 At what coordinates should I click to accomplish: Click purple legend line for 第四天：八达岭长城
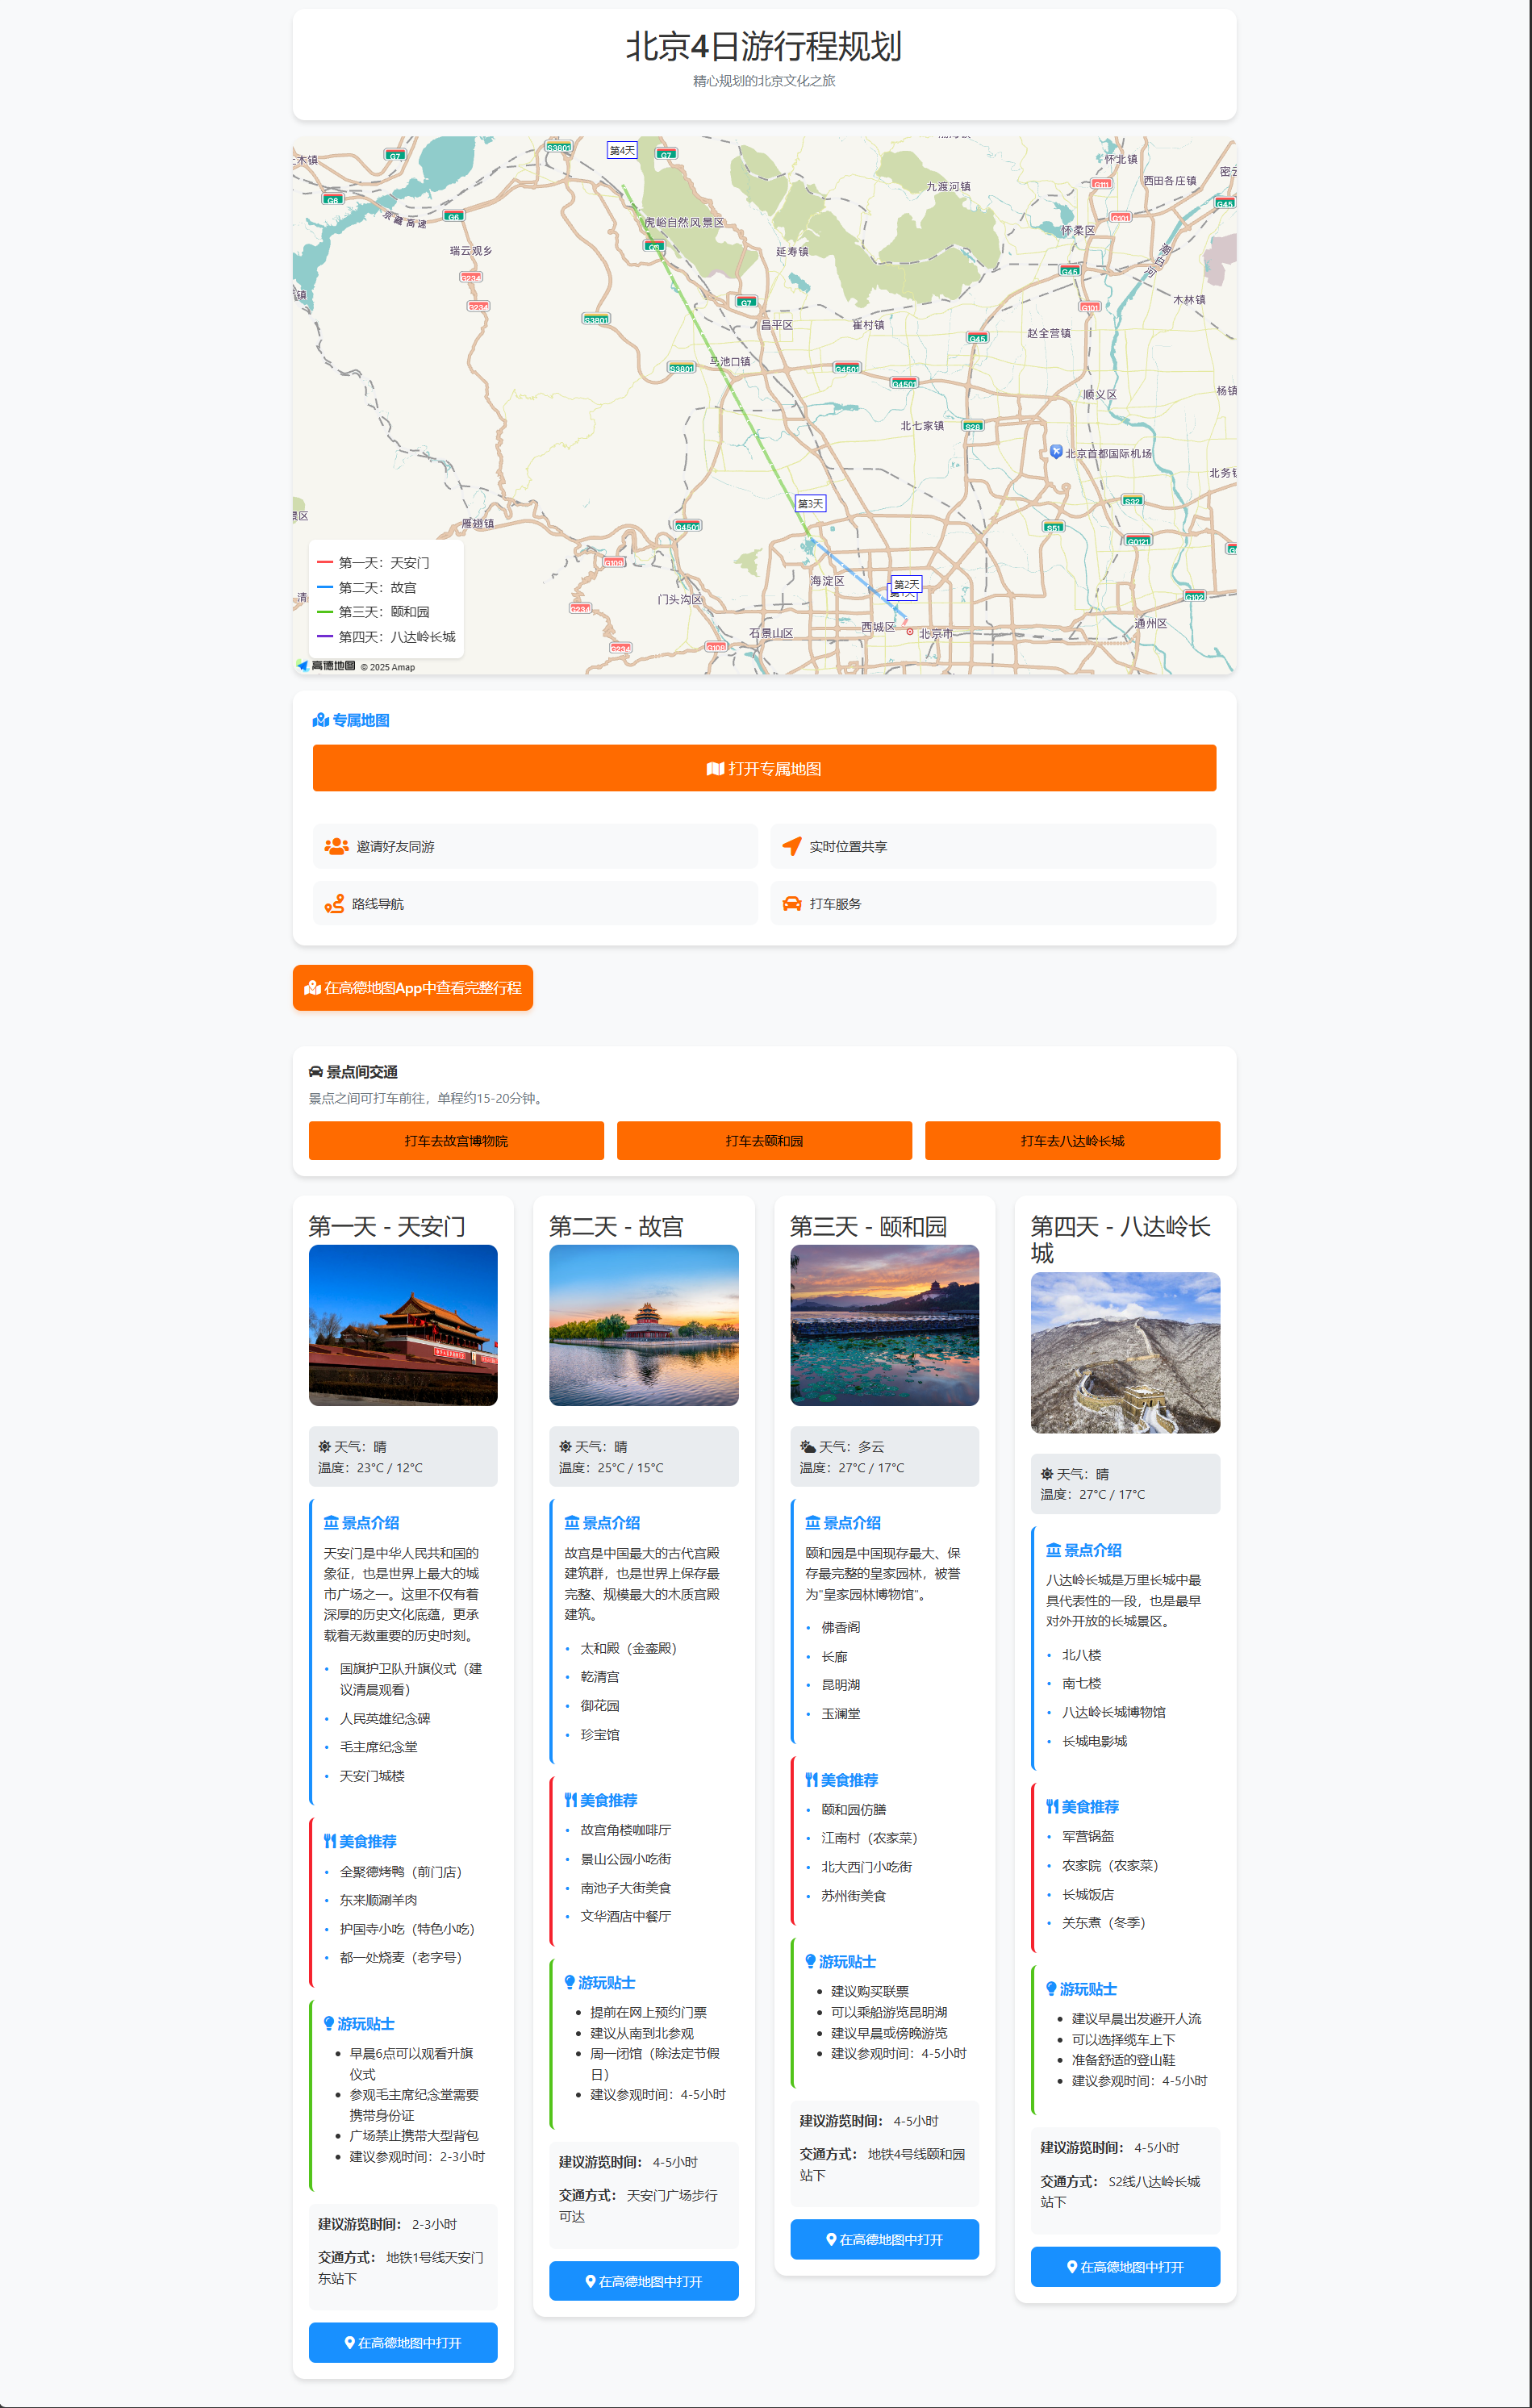pos(324,637)
